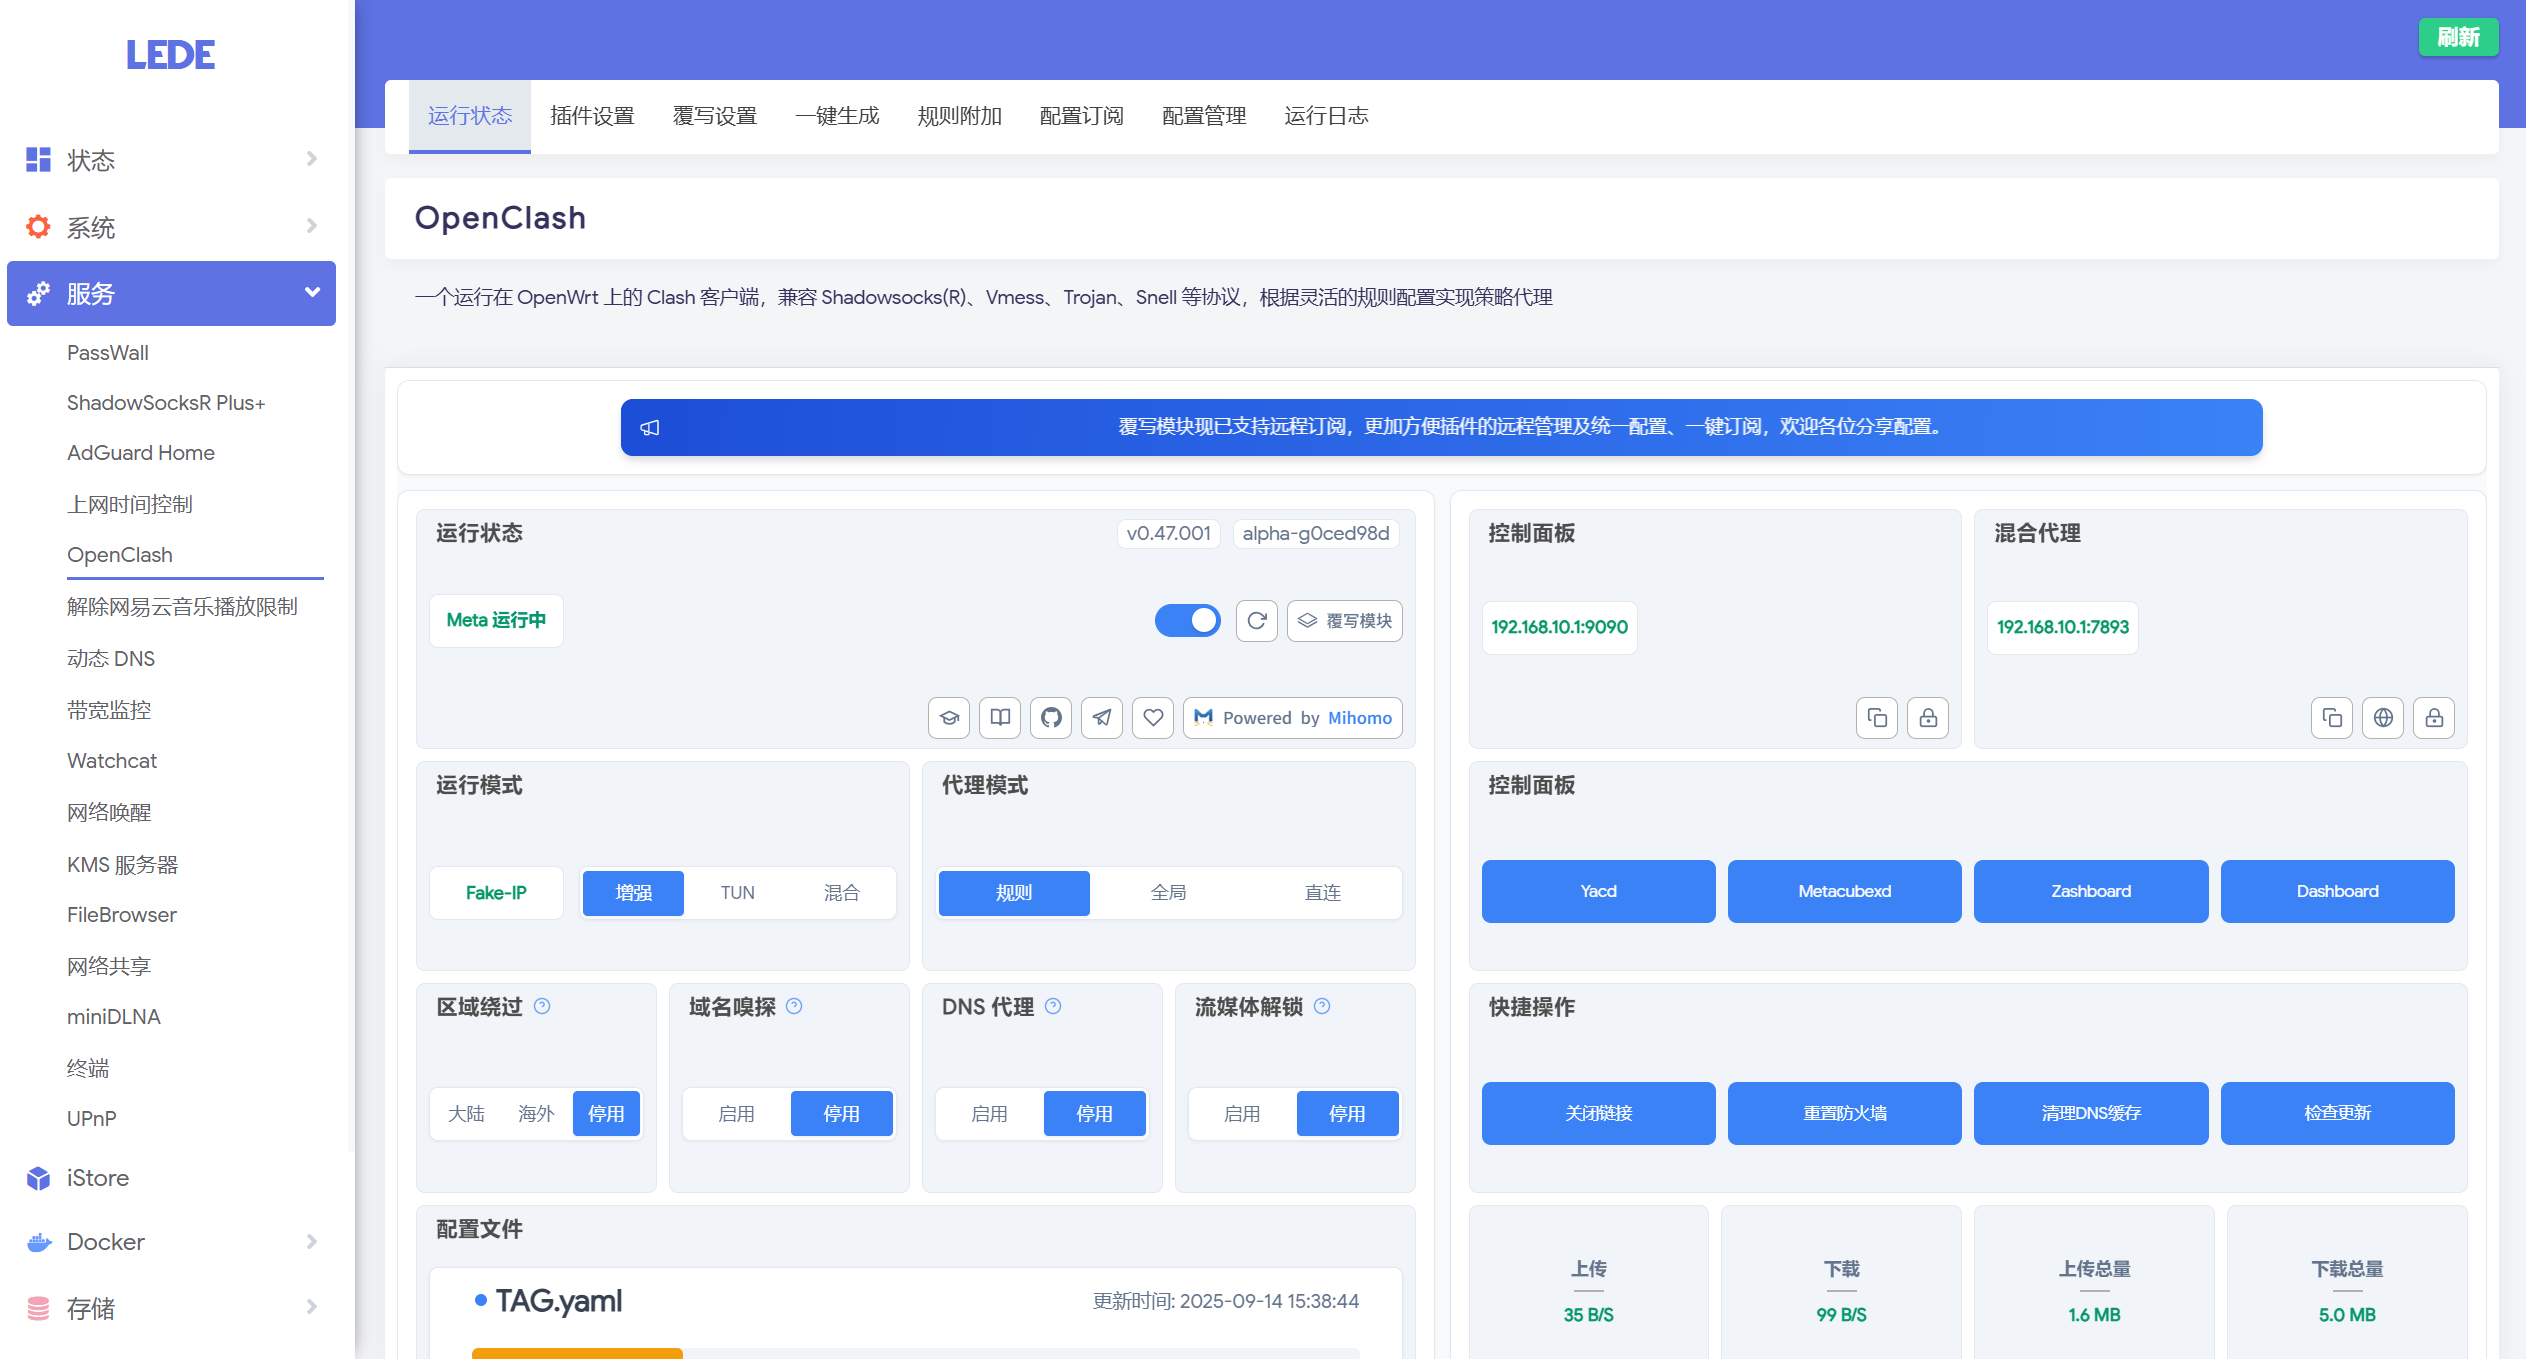Toggle the OpenClash running switch off
Image resolution: width=2526 pixels, height=1359 pixels.
[x=1188, y=620]
